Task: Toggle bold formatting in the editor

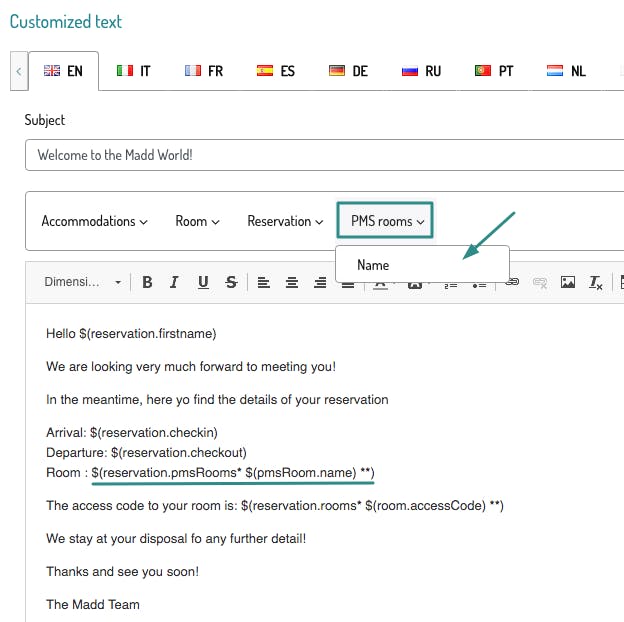Action: point(147,283)
